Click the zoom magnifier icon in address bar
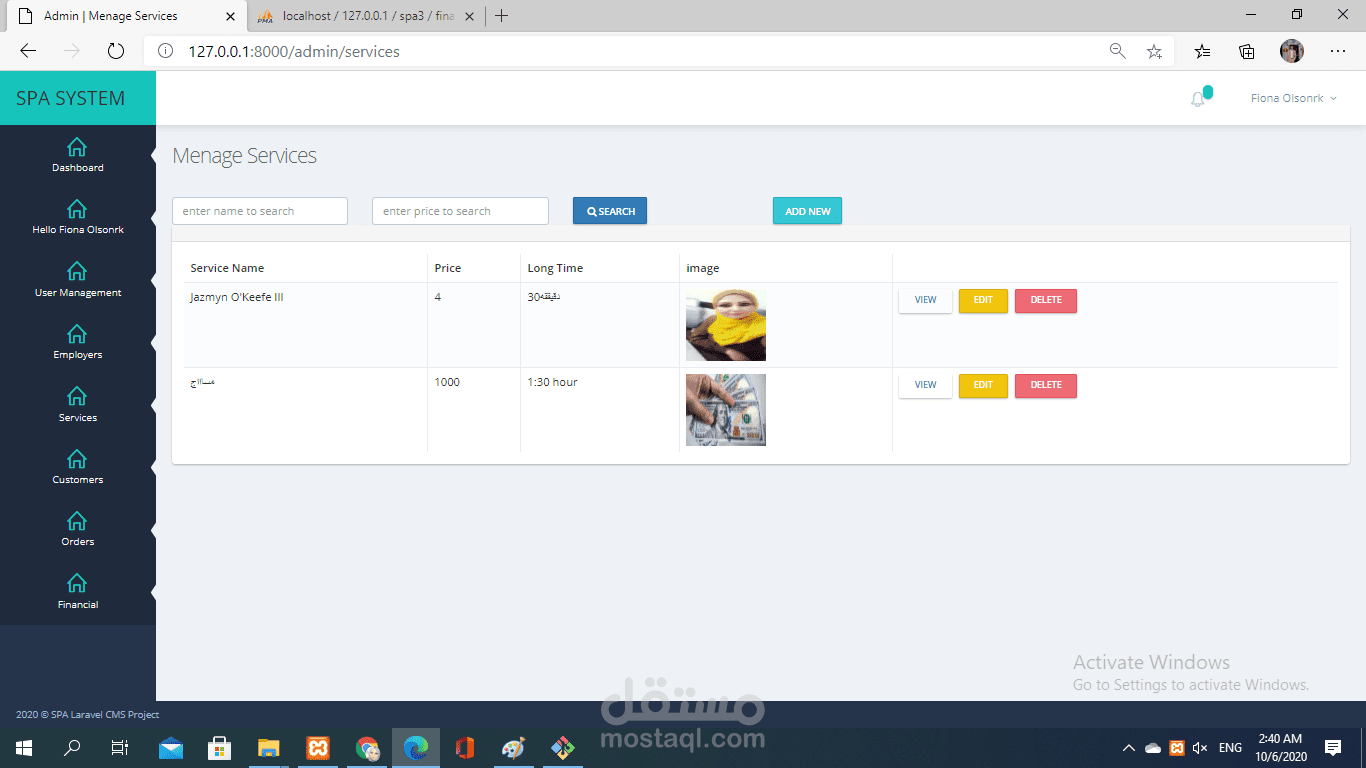 [x=1118, y=51]
